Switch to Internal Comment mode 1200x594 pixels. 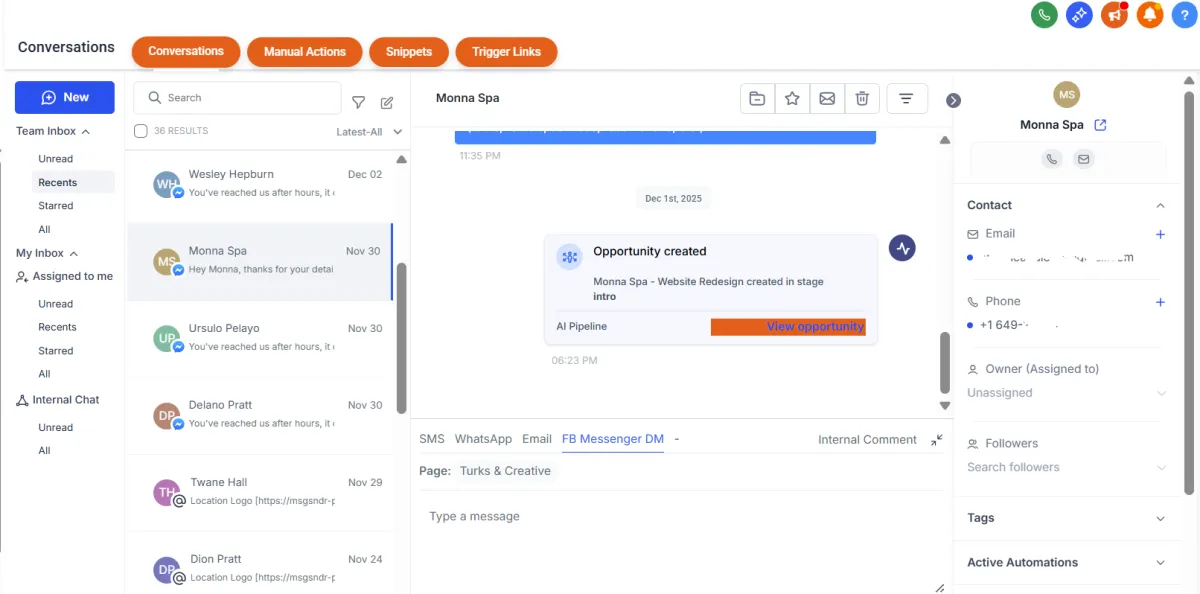tap(867, 440)
